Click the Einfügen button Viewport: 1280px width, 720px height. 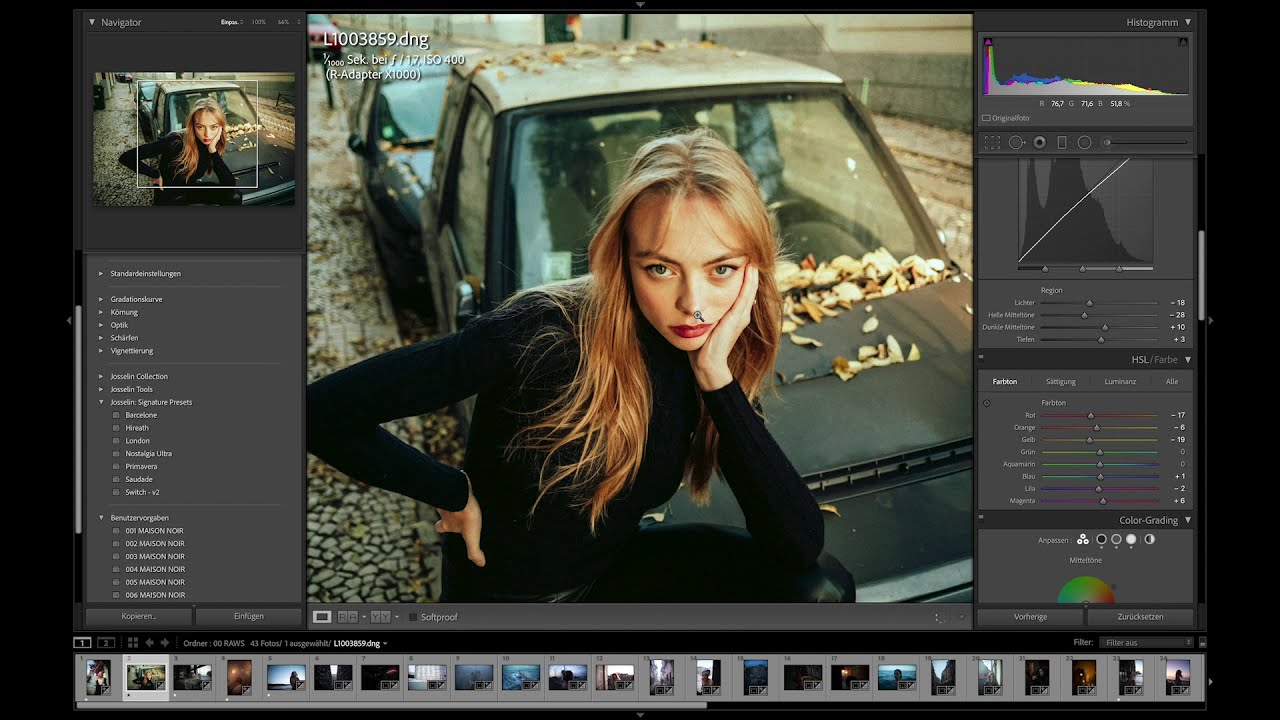[x=248, y=616]
